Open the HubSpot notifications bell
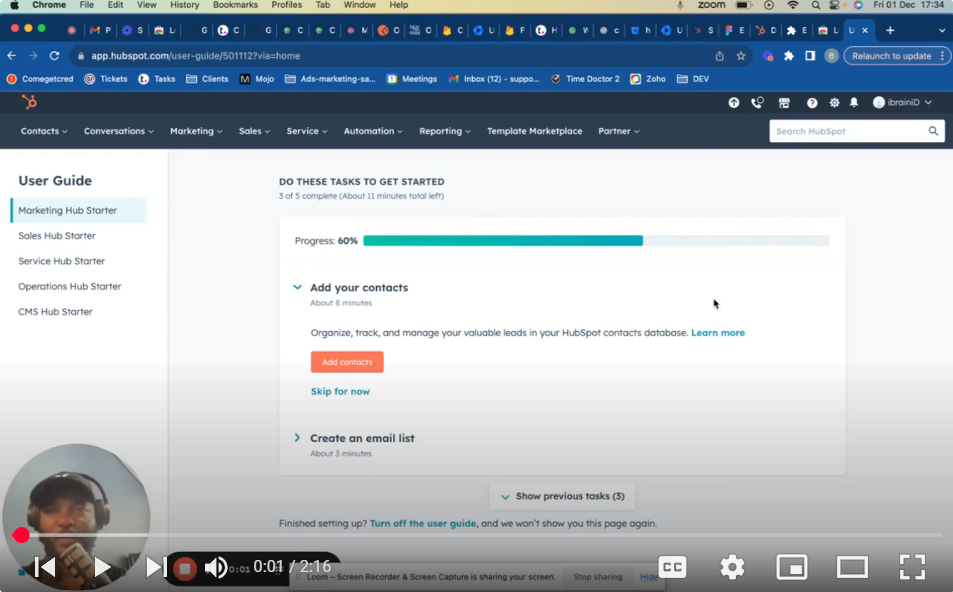Viewport: 953px width, 592px height. coord(854,103)
